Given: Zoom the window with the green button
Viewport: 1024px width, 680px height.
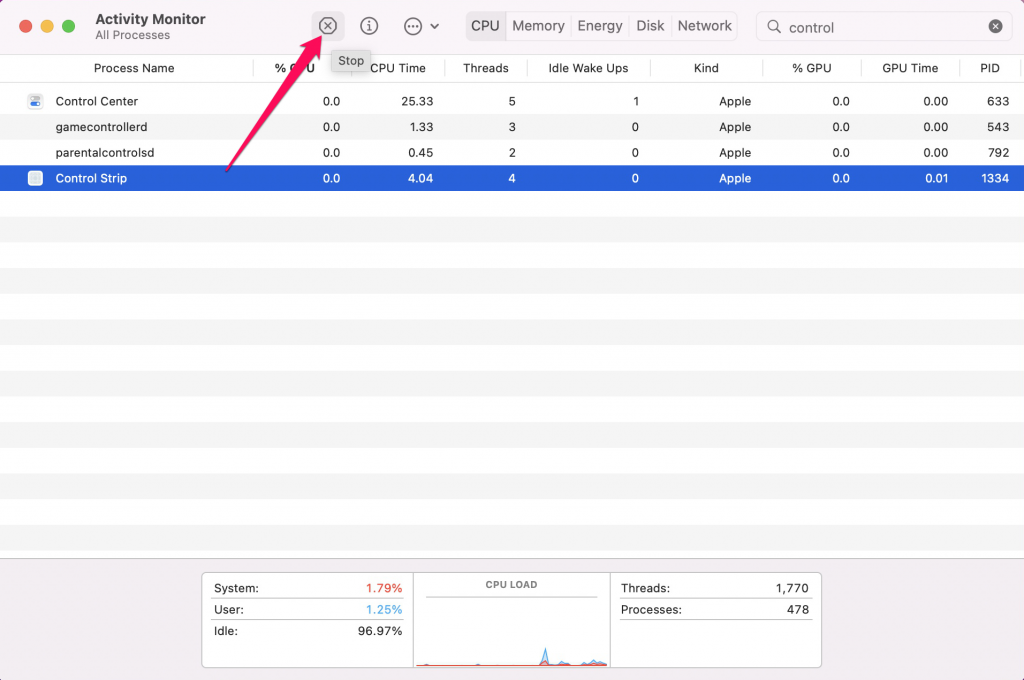Looking at the screenshot, I should 69,26.
